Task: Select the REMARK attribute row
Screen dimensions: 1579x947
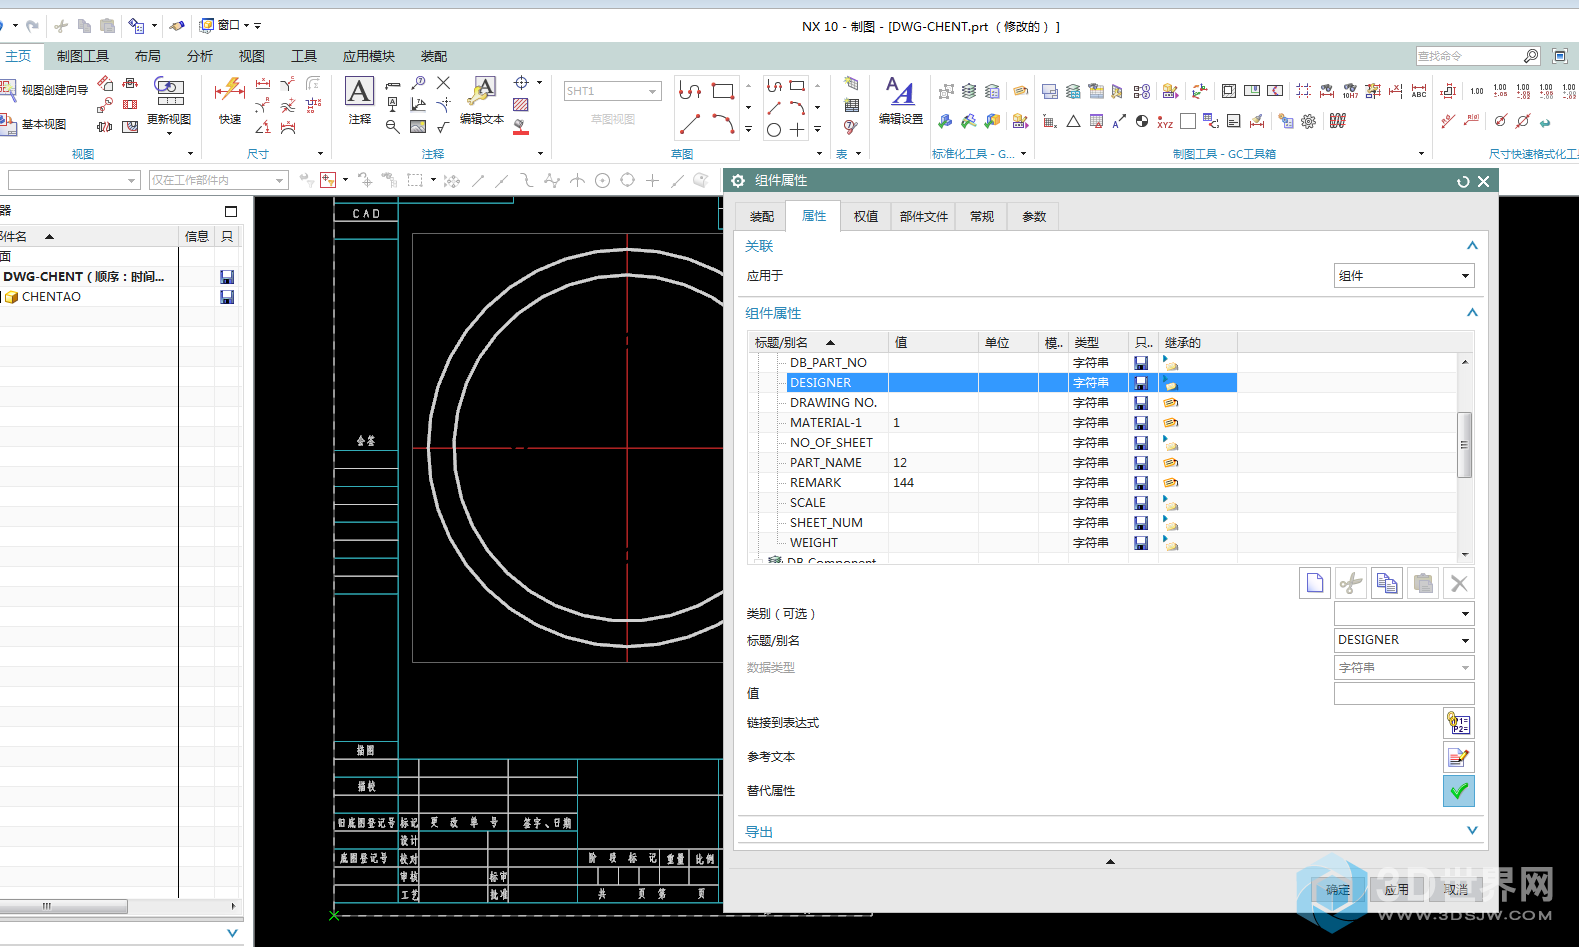Action: pos(992,483)
